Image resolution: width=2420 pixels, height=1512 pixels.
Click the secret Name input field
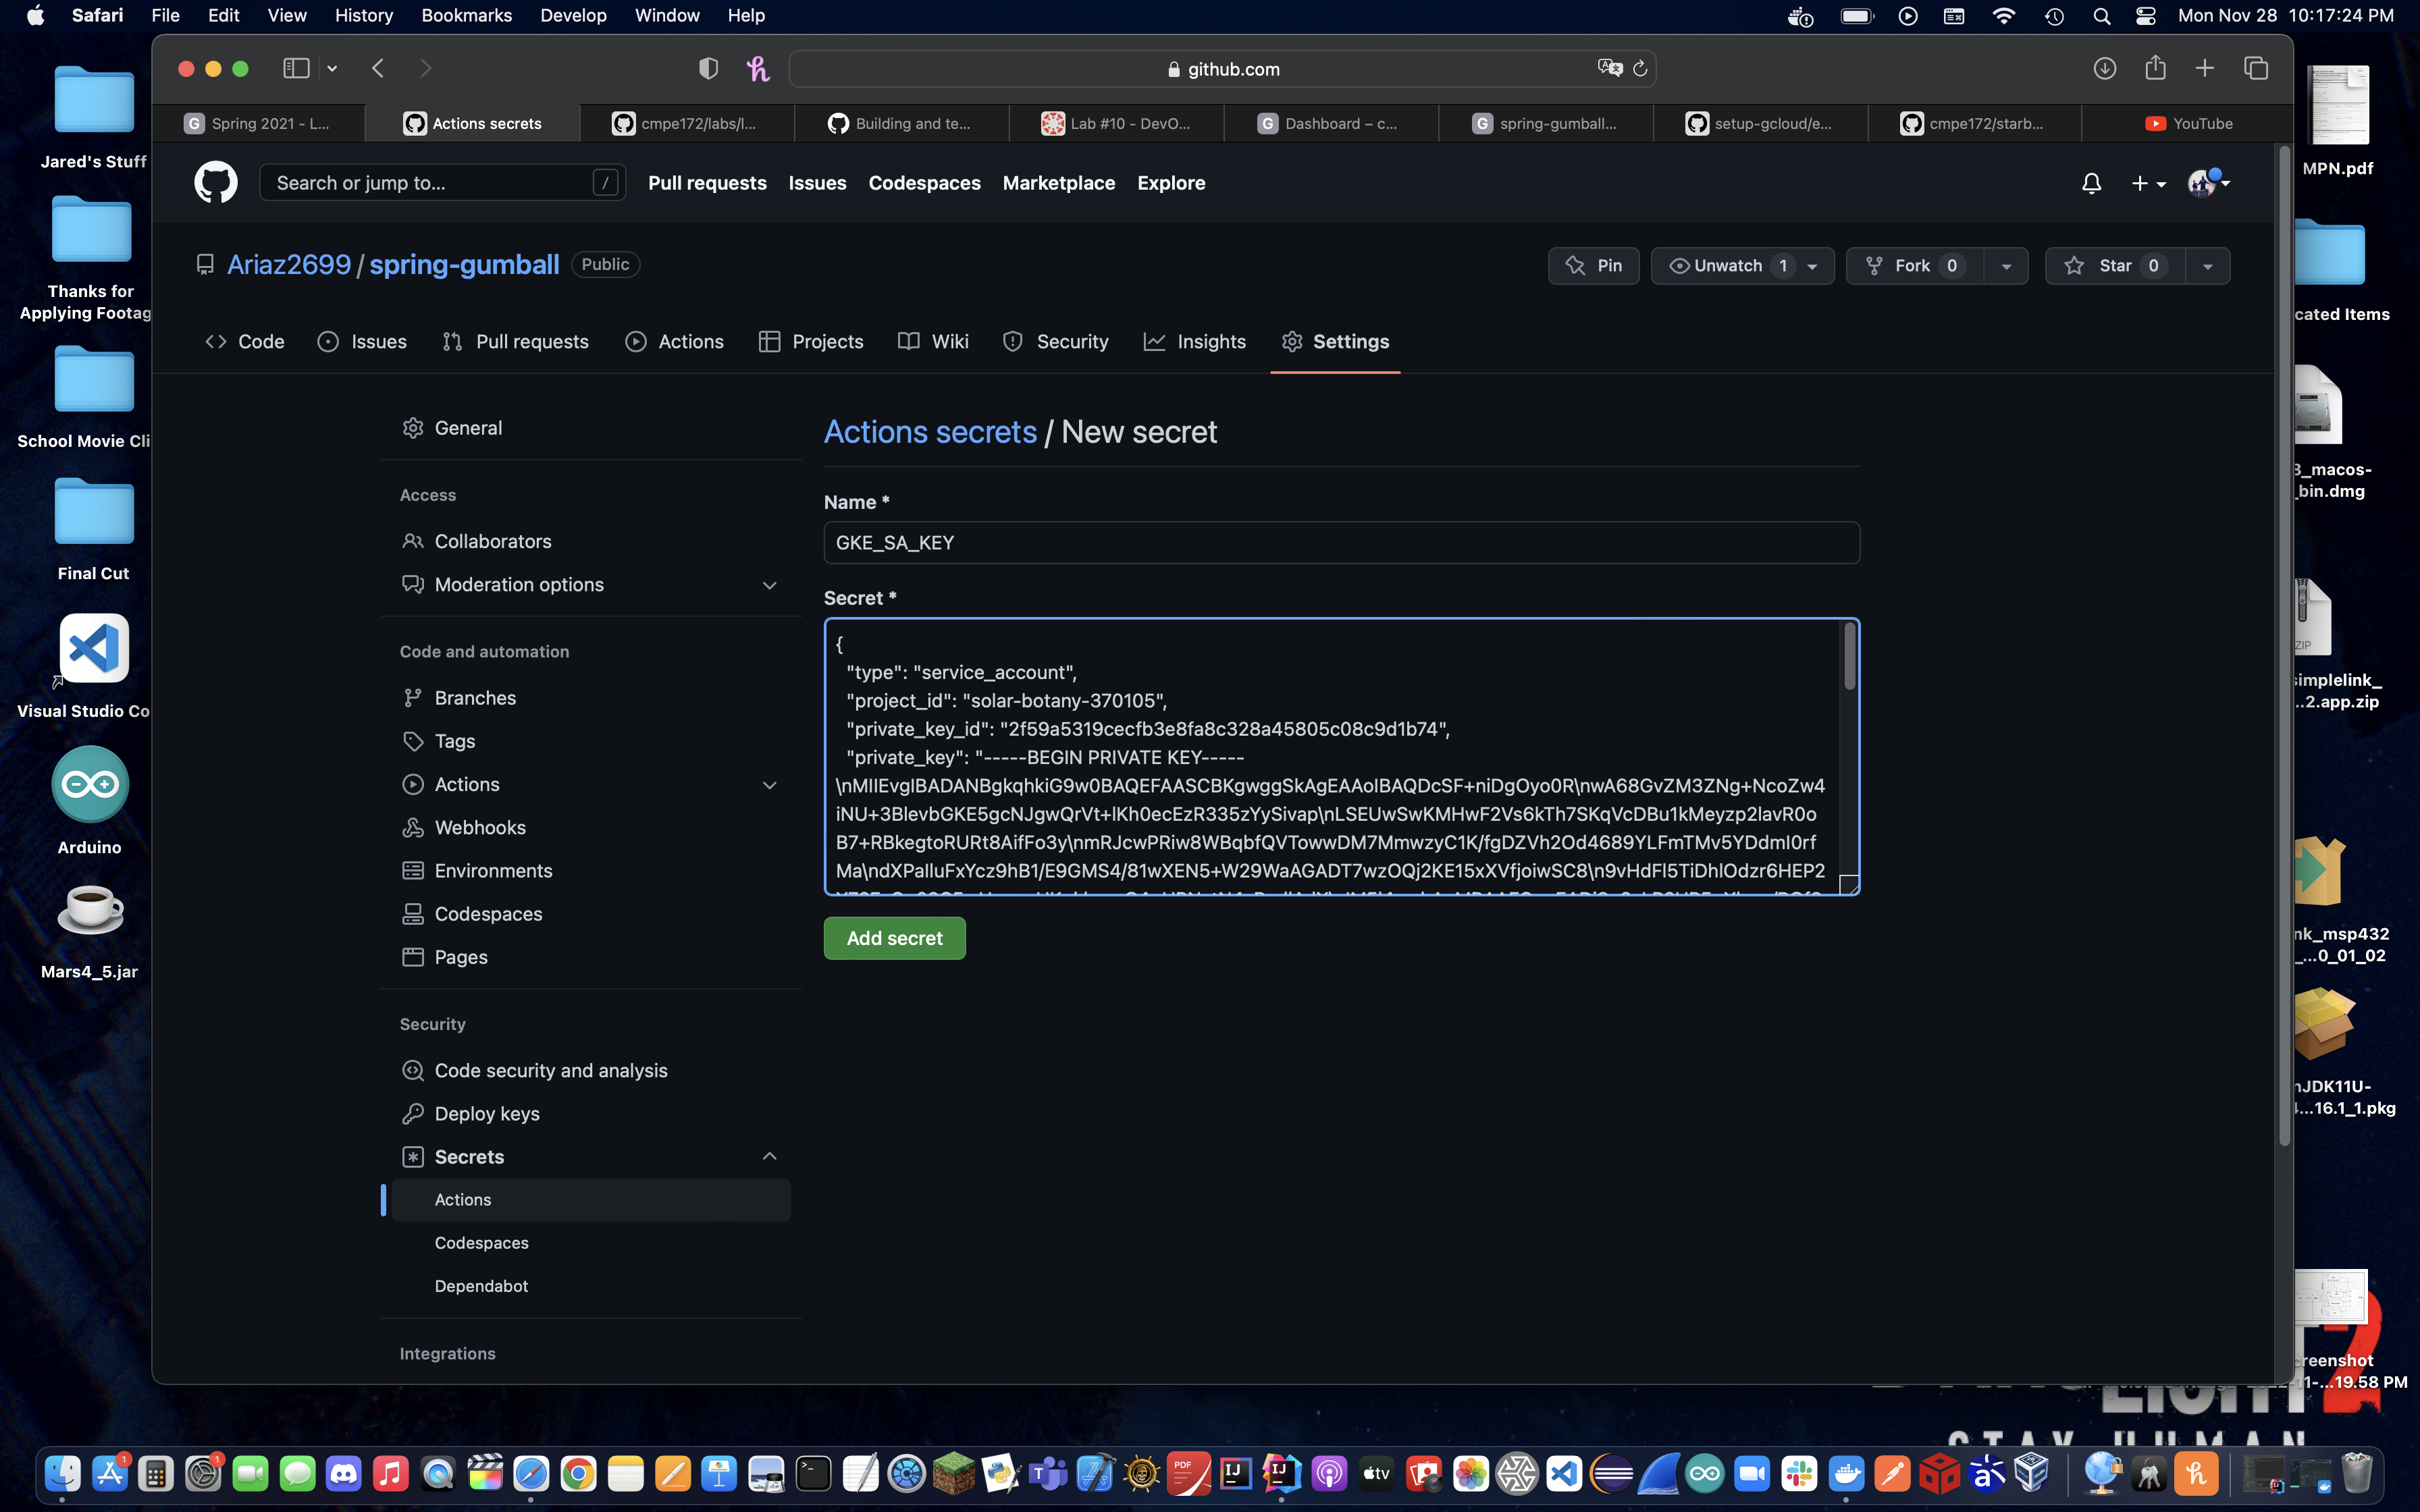pyautogui.click(x=1341, y=543)
